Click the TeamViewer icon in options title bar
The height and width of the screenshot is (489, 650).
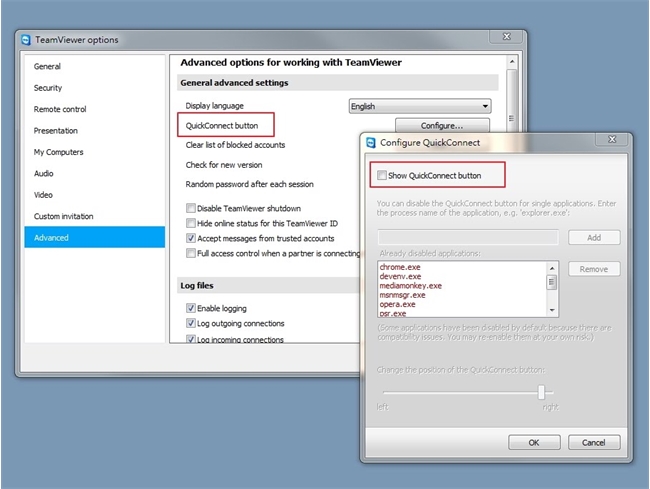(26, 40)
